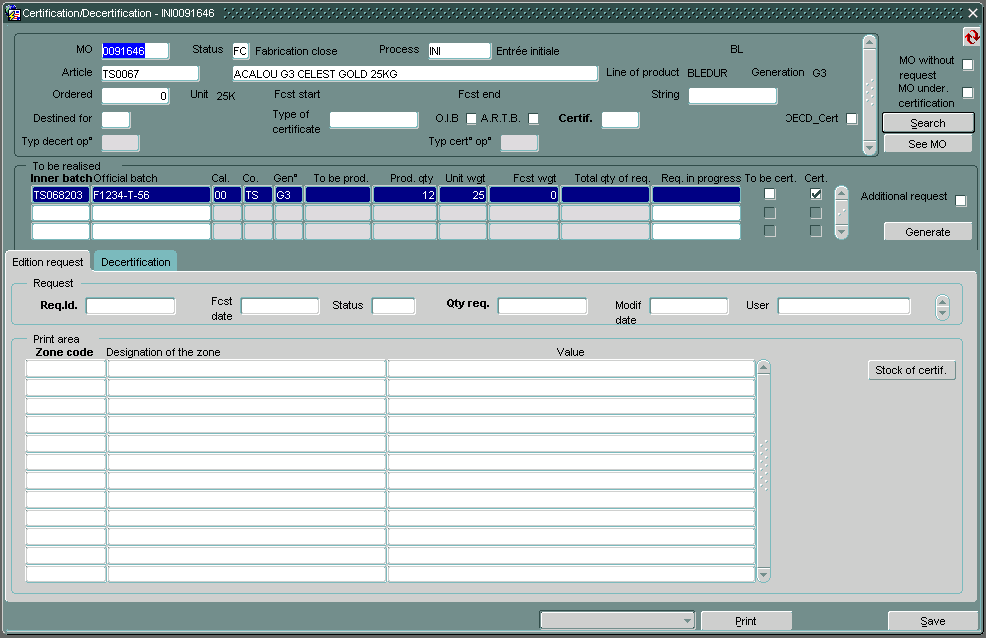
Task: Click the Status code field FC
Action: 240,51
